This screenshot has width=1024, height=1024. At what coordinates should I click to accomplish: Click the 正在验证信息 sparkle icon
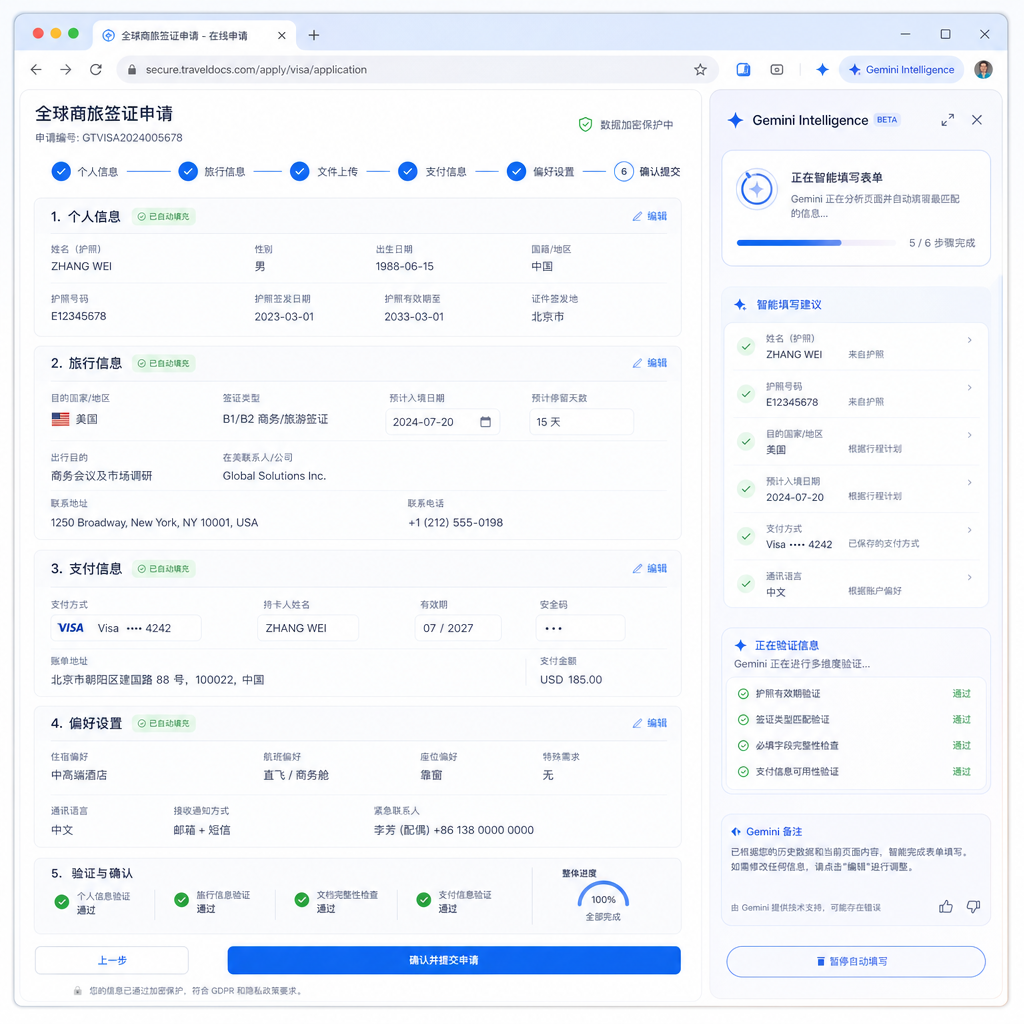click(x=740, y=645)
